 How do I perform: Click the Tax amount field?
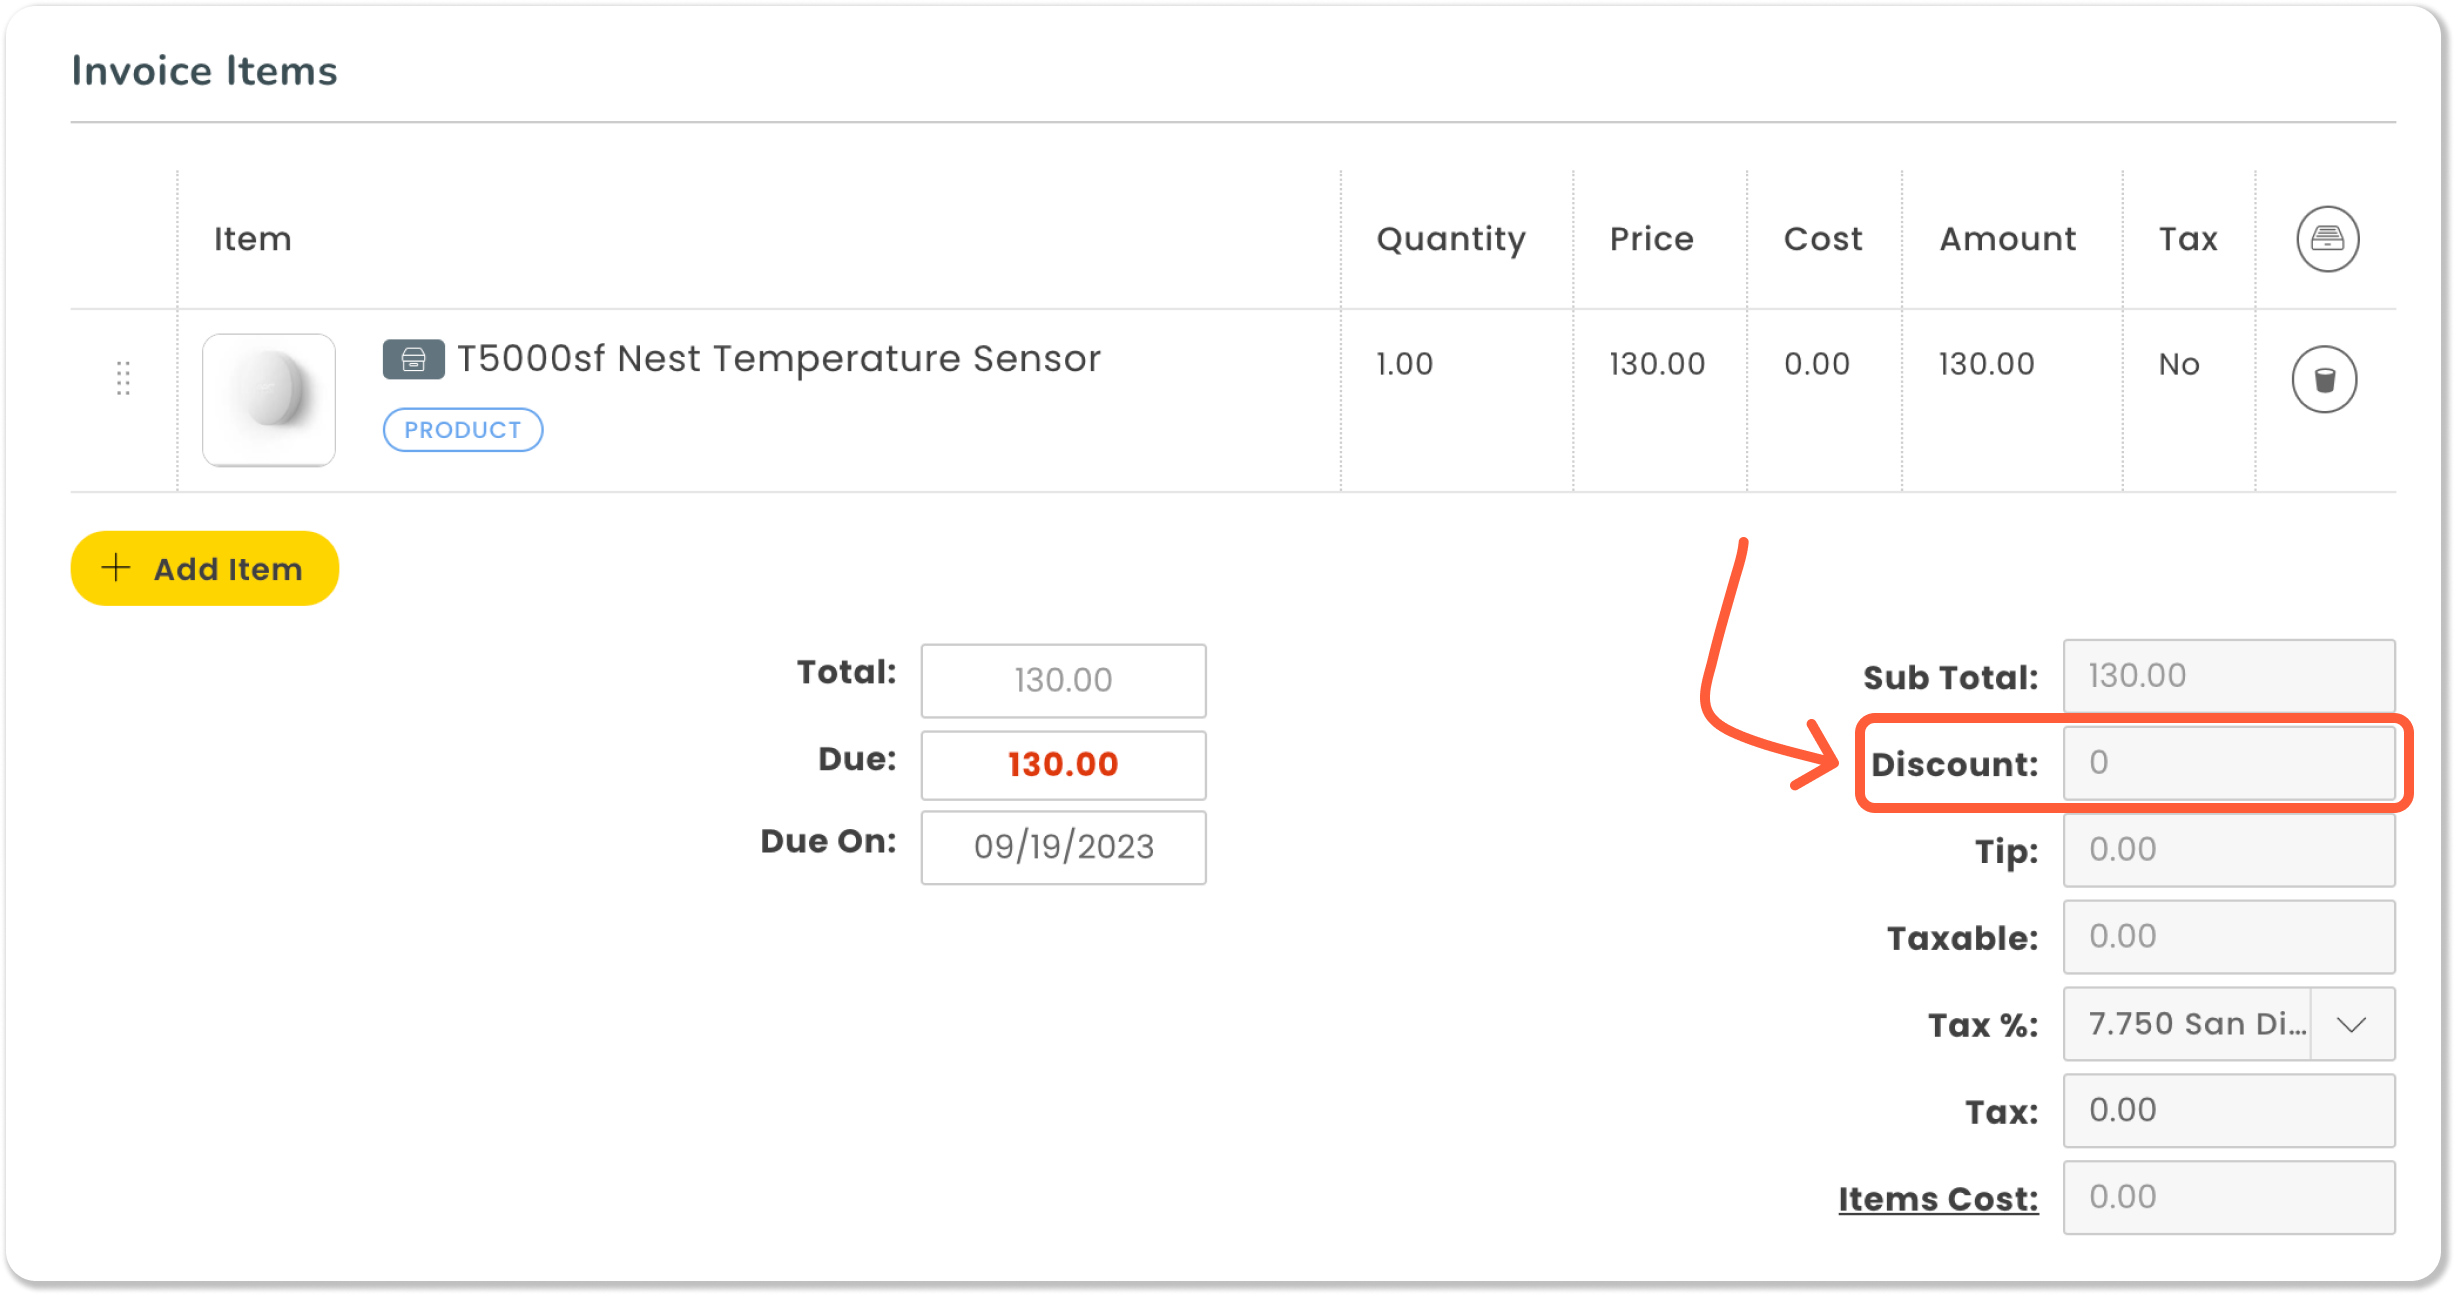tap(2228, 1111)
